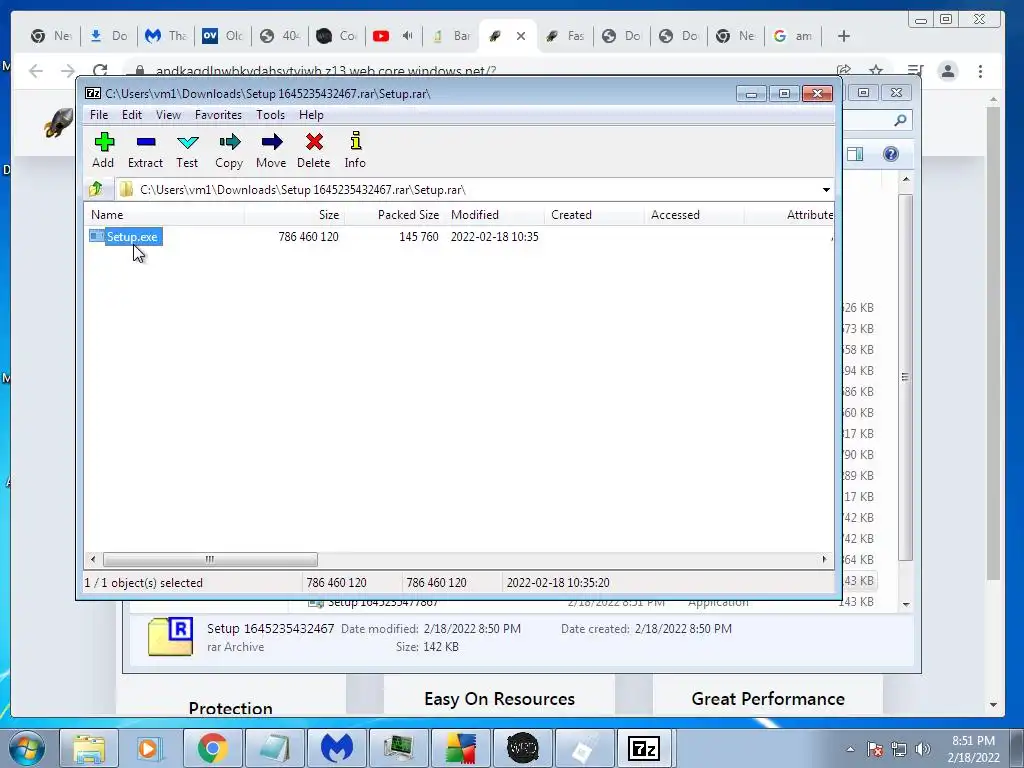Open the Help menu

pyautogui.click(x=311, y=115)
